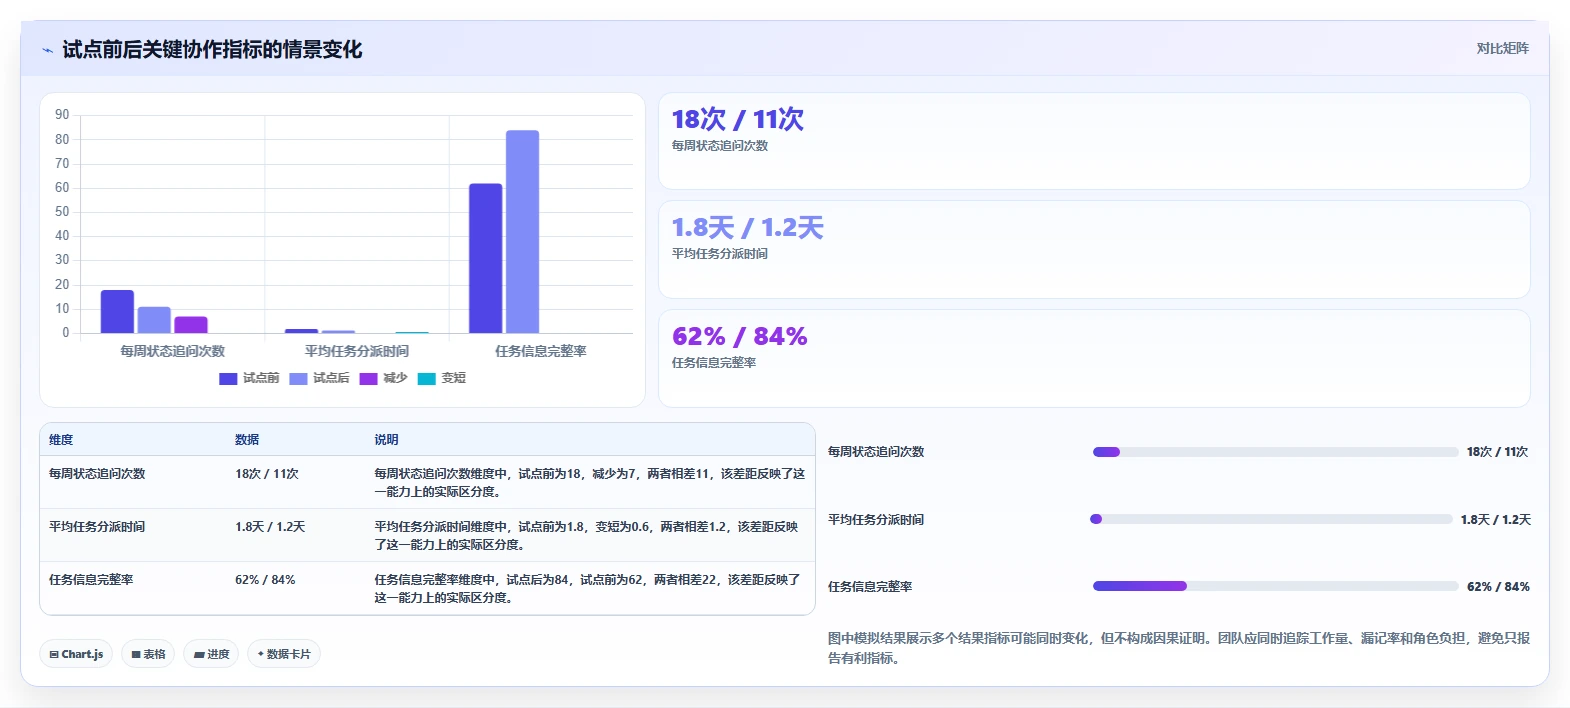Viewport: 1570px width, 708px height.
Task: Toggle the 试点前 legend item
Action: [249, 378]
